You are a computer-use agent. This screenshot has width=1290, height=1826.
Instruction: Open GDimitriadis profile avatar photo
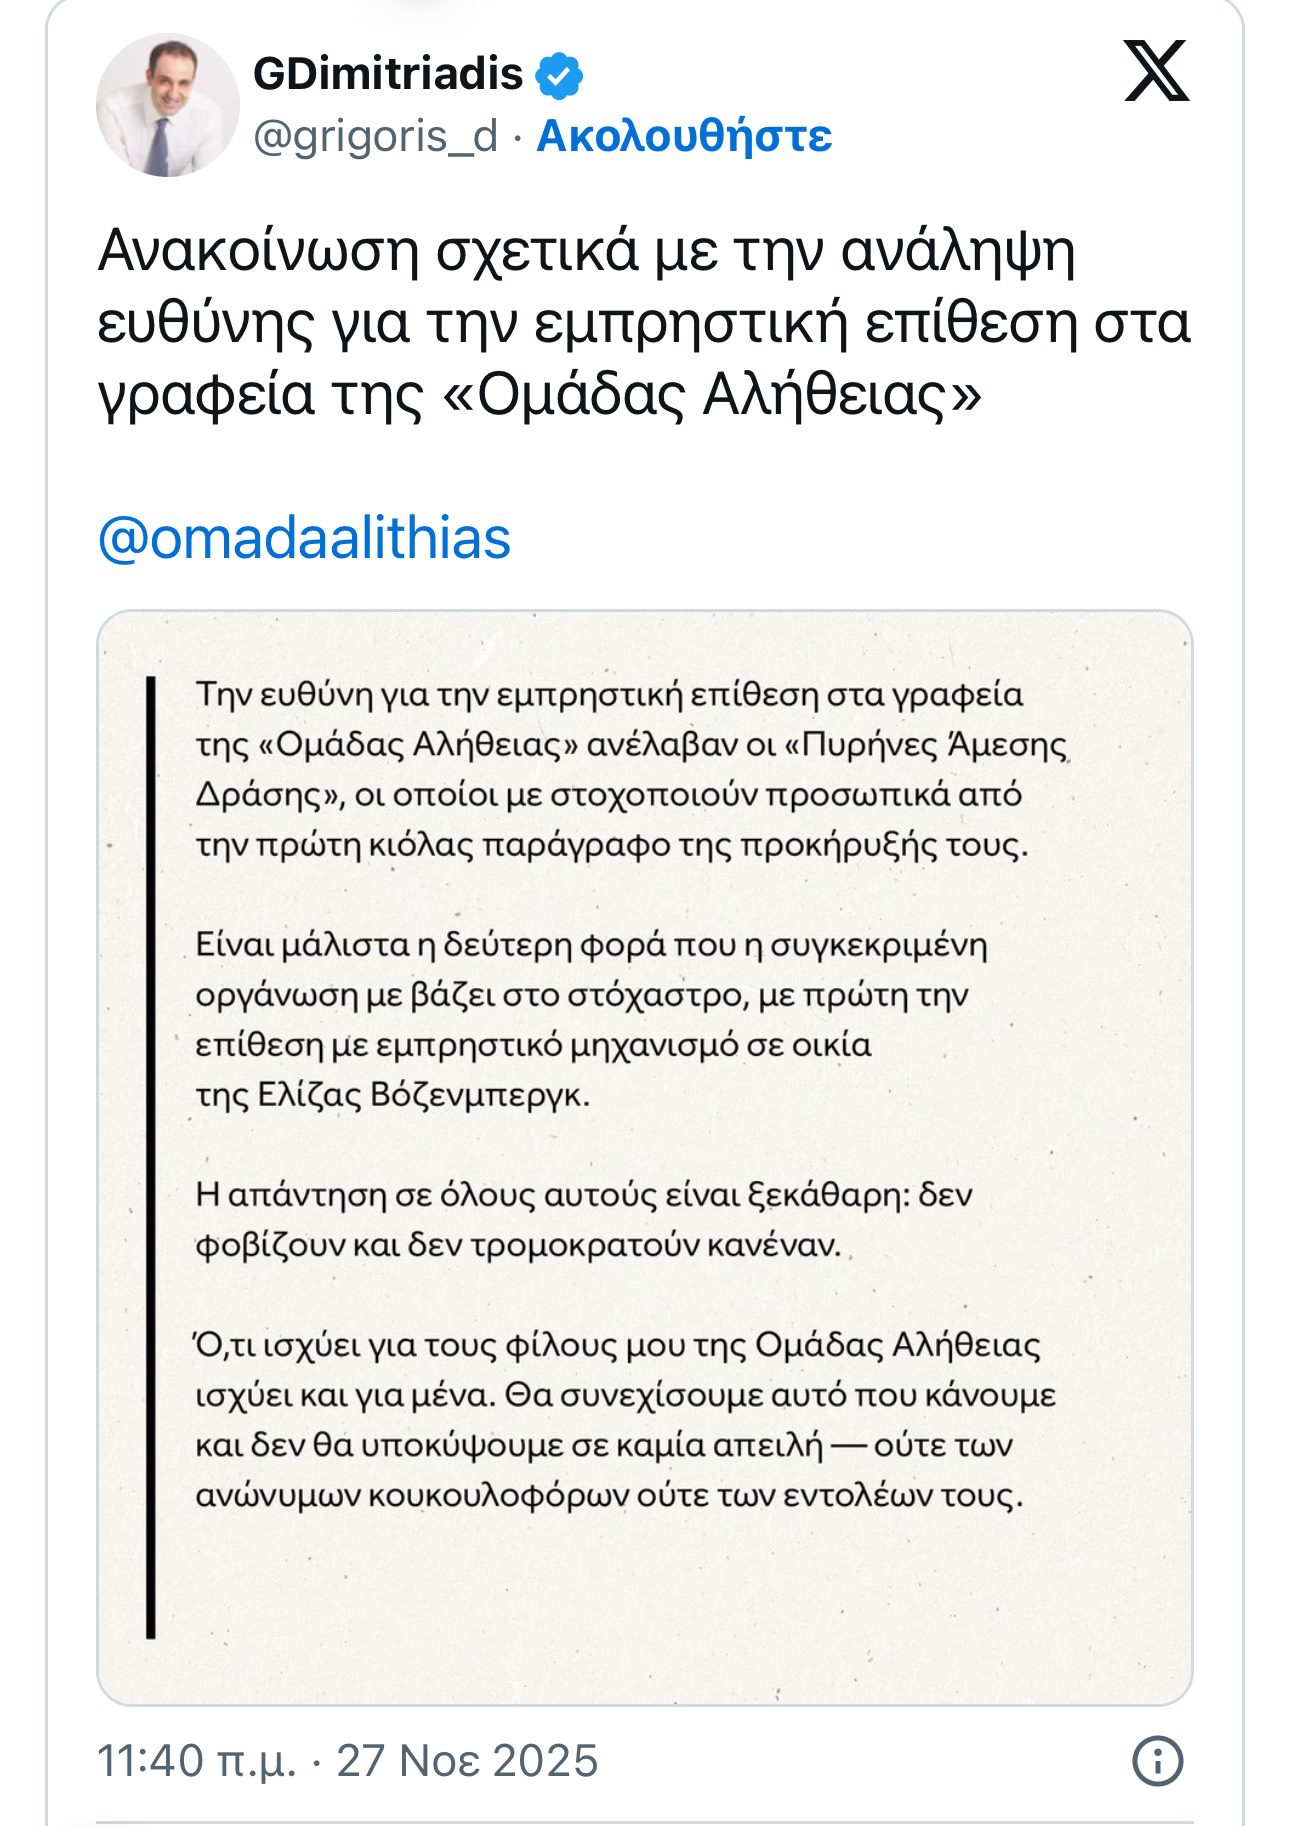[167, 105]
